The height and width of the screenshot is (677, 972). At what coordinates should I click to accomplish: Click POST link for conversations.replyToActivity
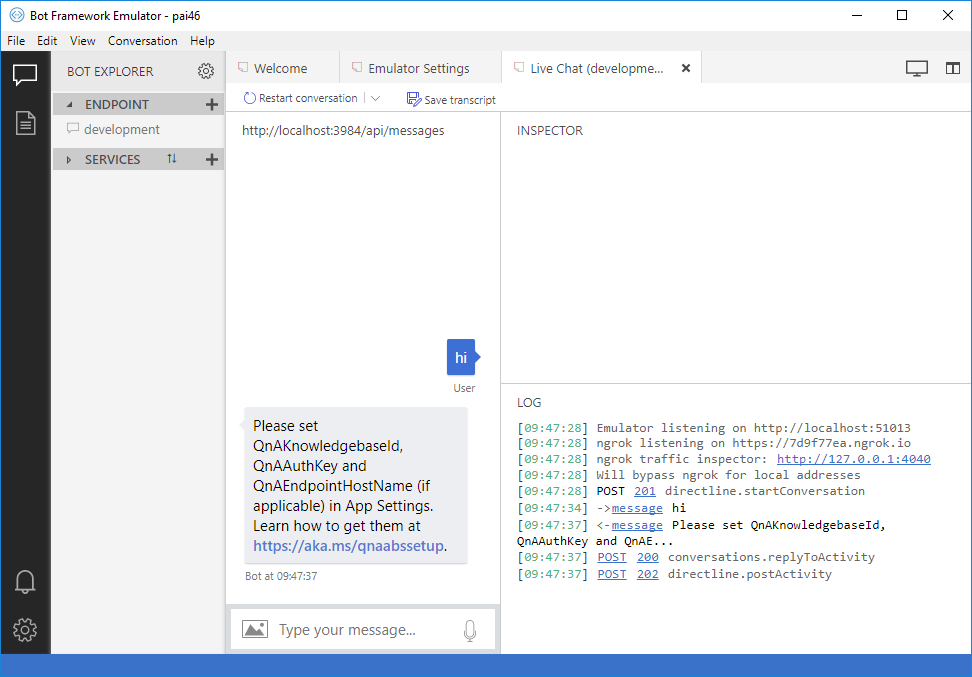(612, 557)
